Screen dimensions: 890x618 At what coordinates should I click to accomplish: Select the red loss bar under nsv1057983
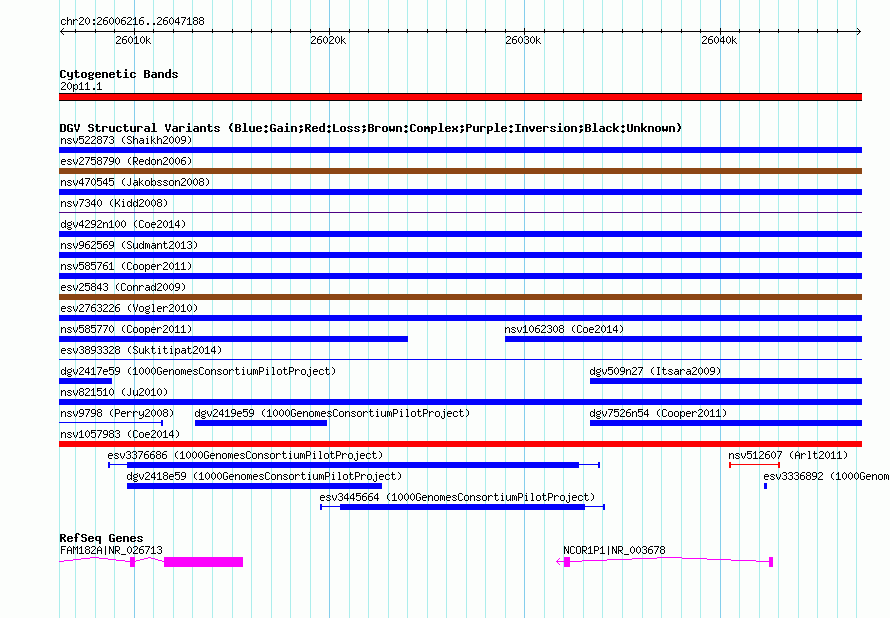coord(460,444)
